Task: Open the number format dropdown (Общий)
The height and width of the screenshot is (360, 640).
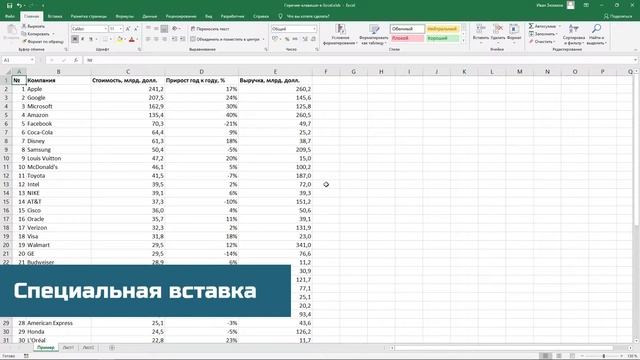Action: [314, 29]
